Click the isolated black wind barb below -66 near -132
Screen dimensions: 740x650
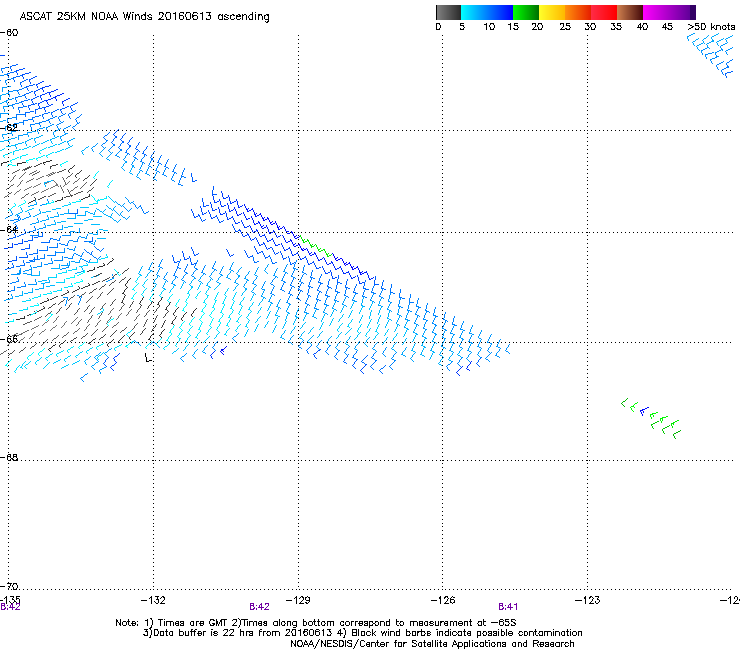tap(148, 358)
